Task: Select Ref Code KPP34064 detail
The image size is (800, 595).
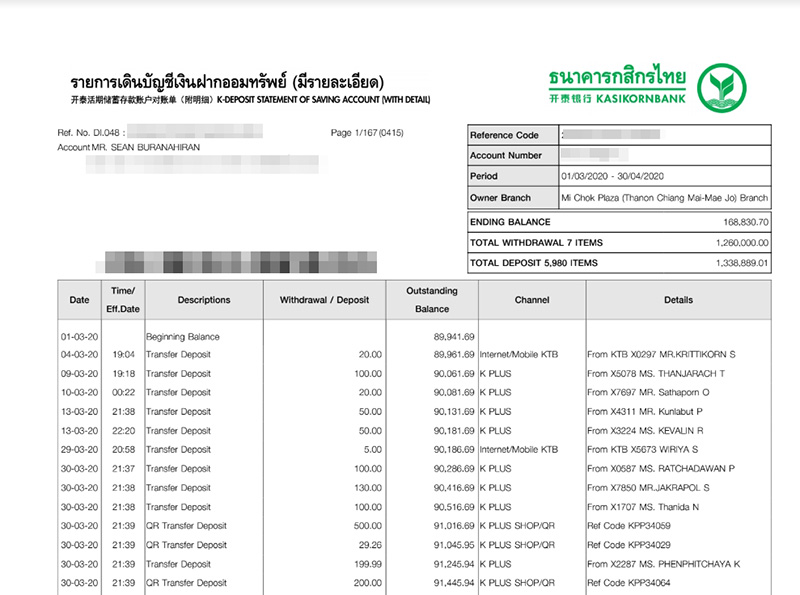Action: pyautogui.click(x=629, y=583)
